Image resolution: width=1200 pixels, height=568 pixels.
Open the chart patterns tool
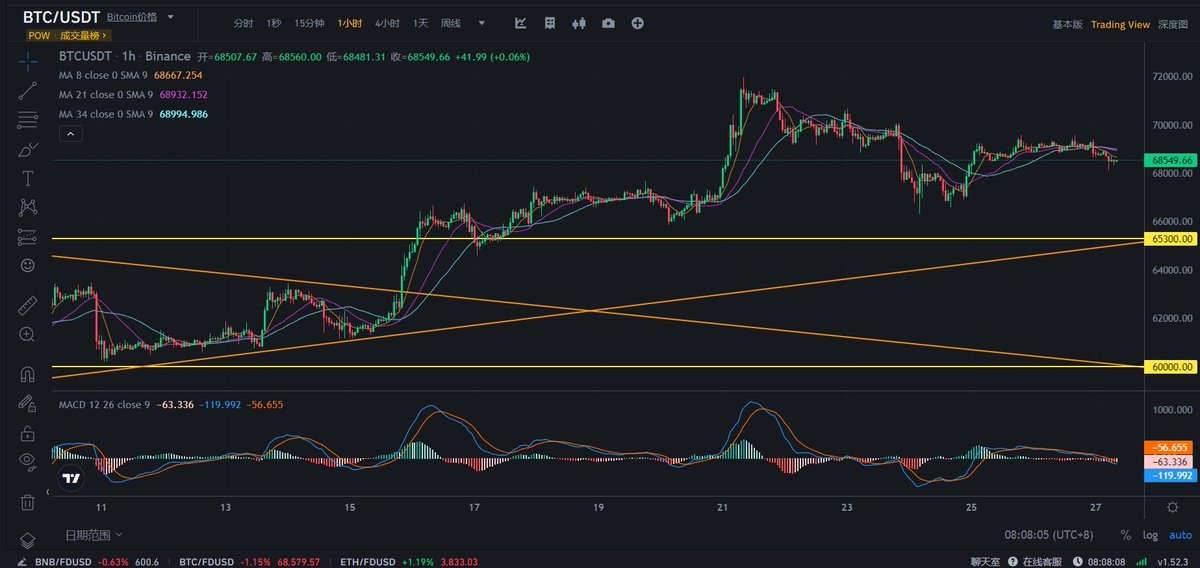click(27, 207)
